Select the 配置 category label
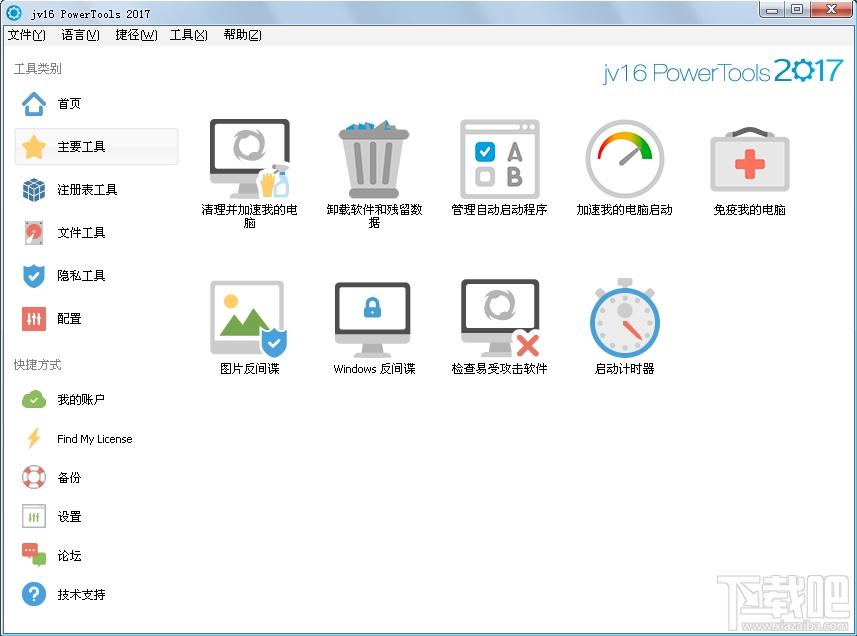Screen dimensions: 857x636 coord(69,319)
